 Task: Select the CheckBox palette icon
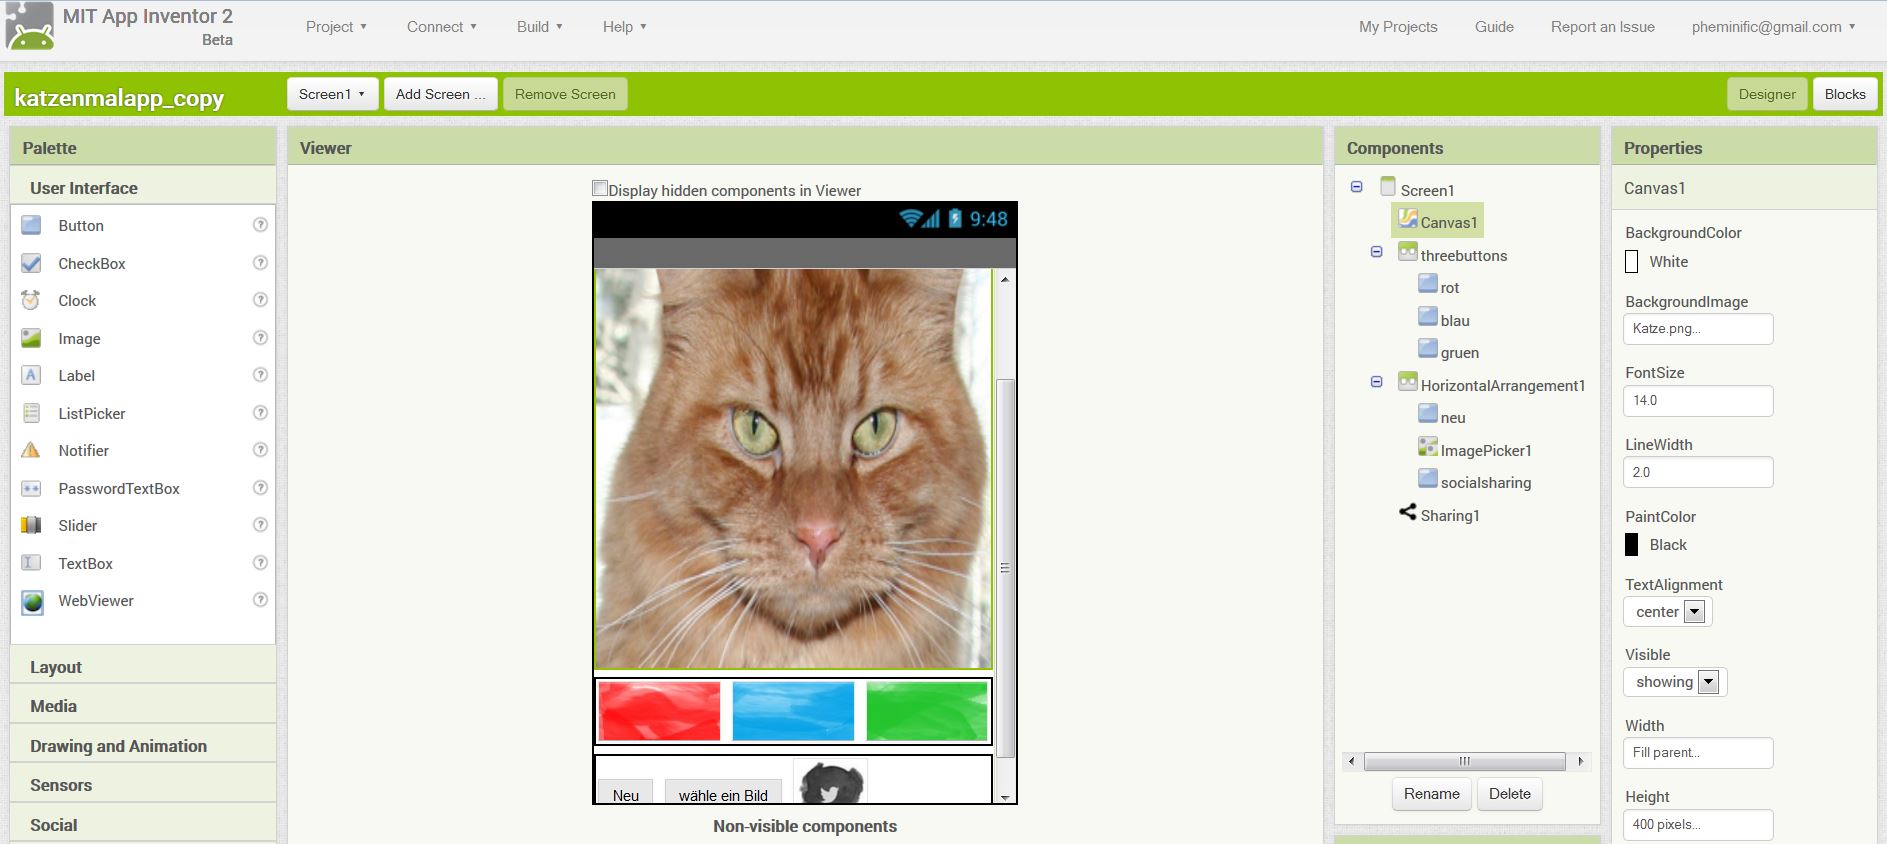31,263
